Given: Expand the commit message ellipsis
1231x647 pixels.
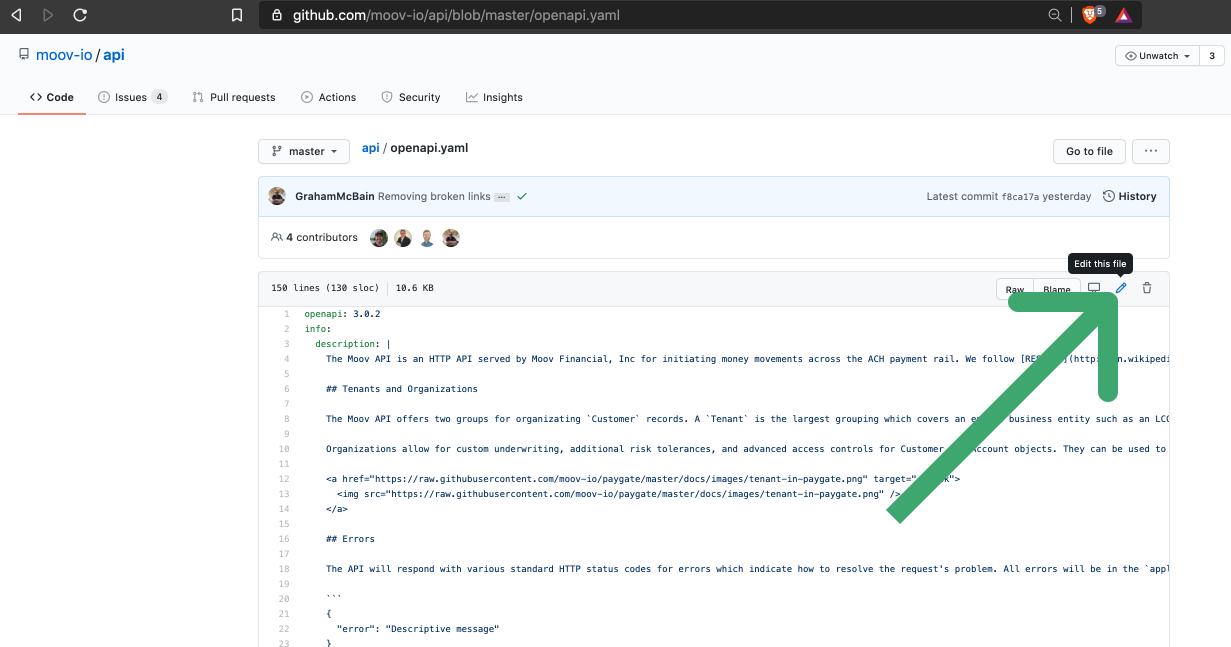Looking at the screenshot, I should coord(502,197).
